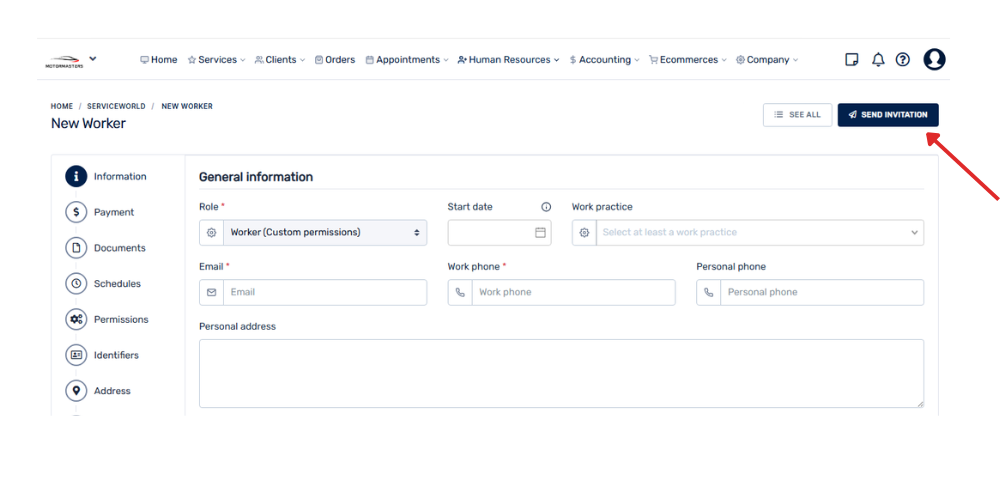1000x500 pixels.
Task: Open the Human Resources menu
Action: (509, 60)
